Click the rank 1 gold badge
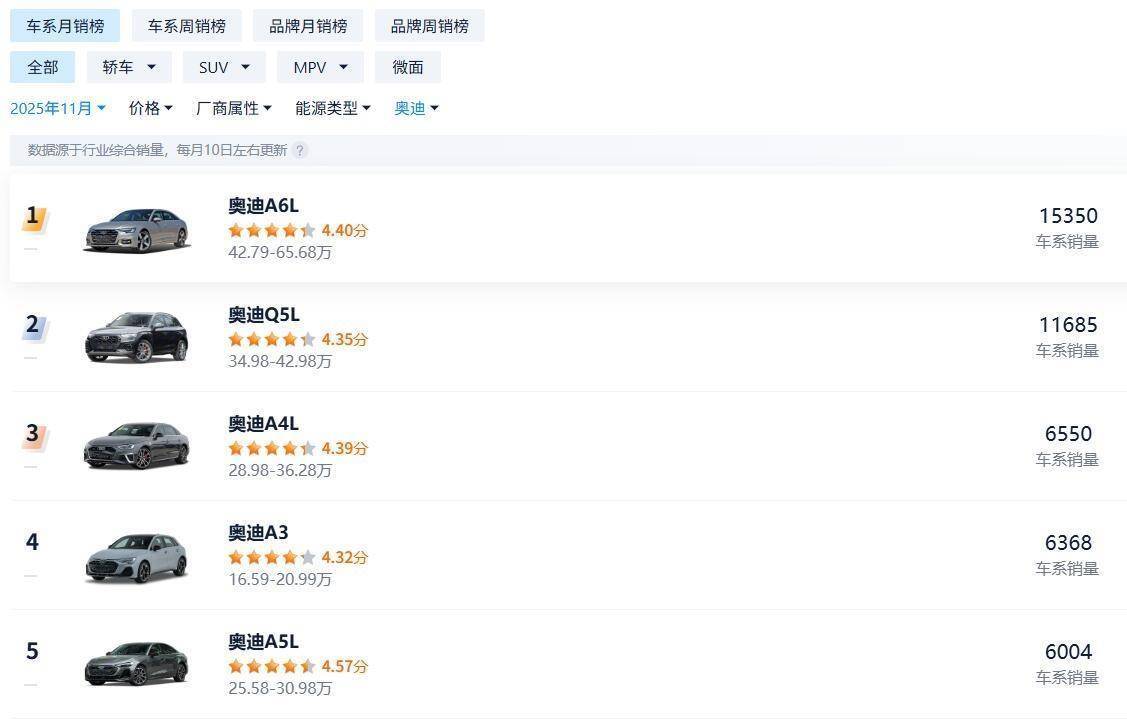1127x720 pixels. pos(34,216)
